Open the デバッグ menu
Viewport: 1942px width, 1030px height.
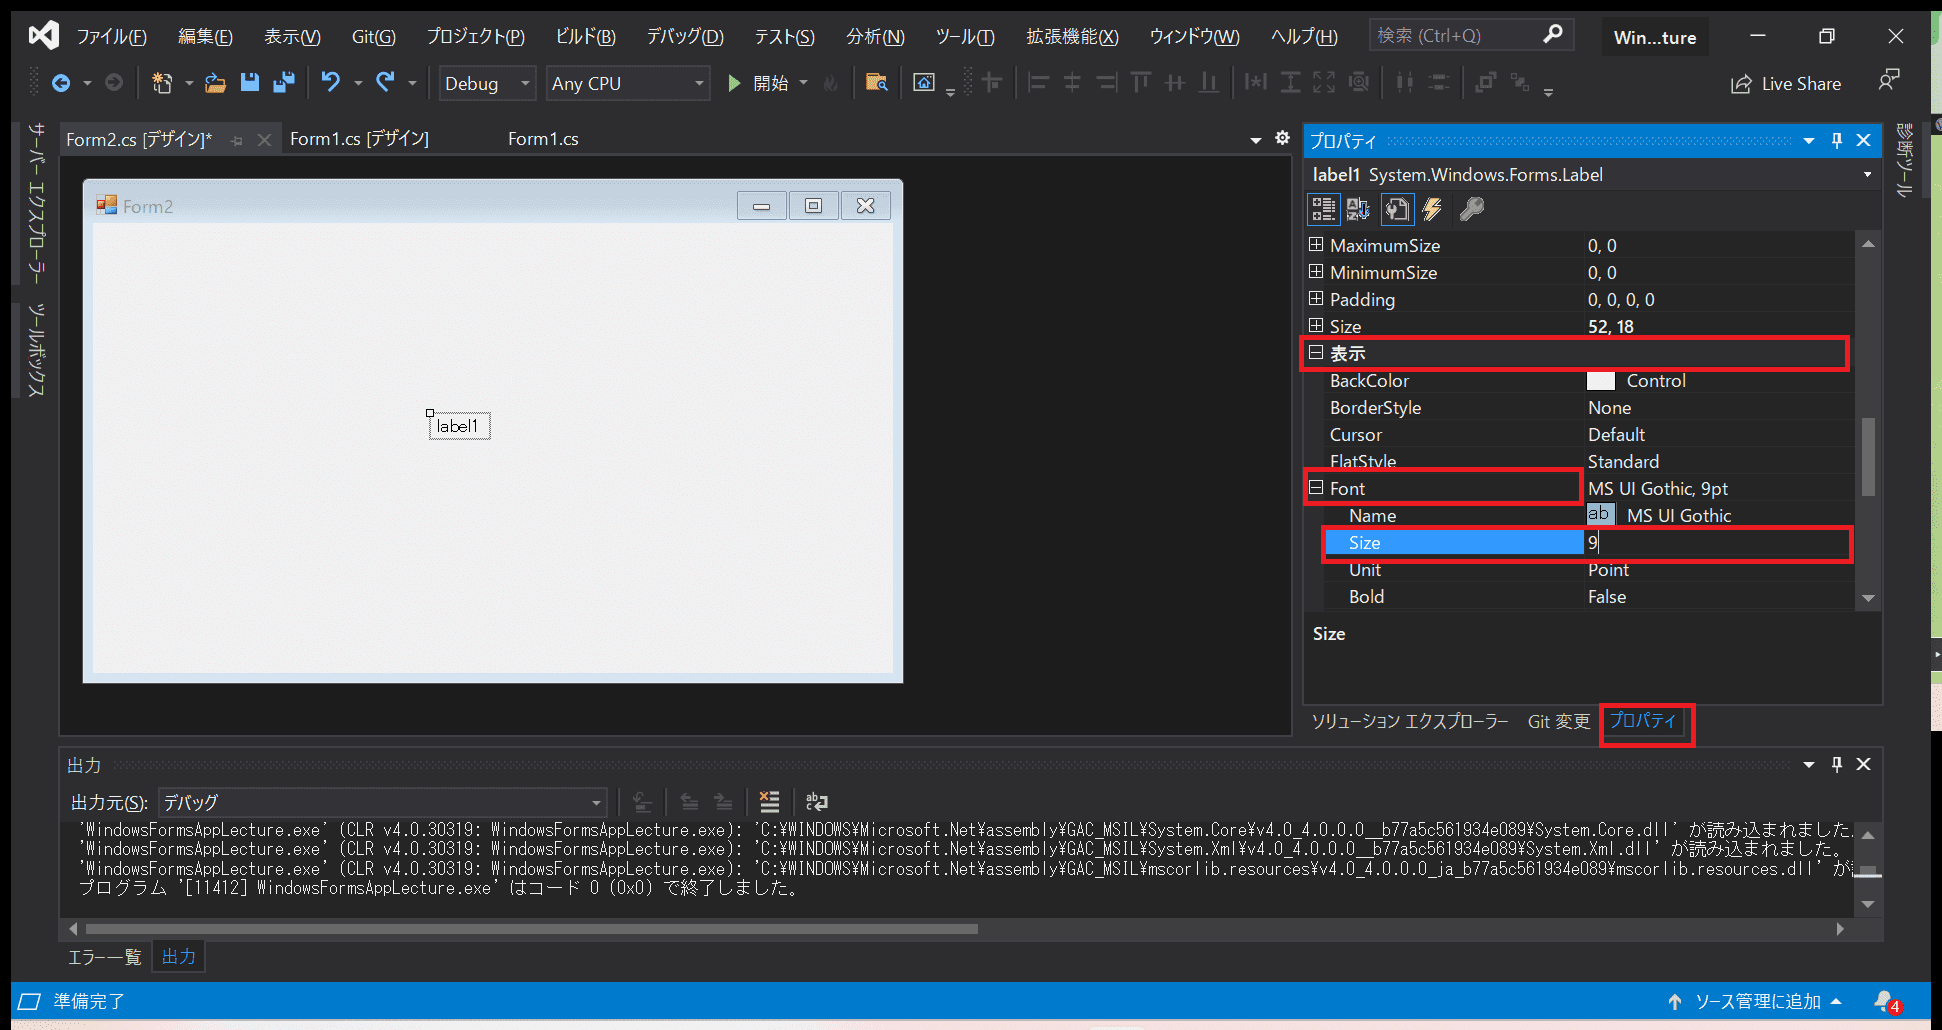click(x=684, y=36)
